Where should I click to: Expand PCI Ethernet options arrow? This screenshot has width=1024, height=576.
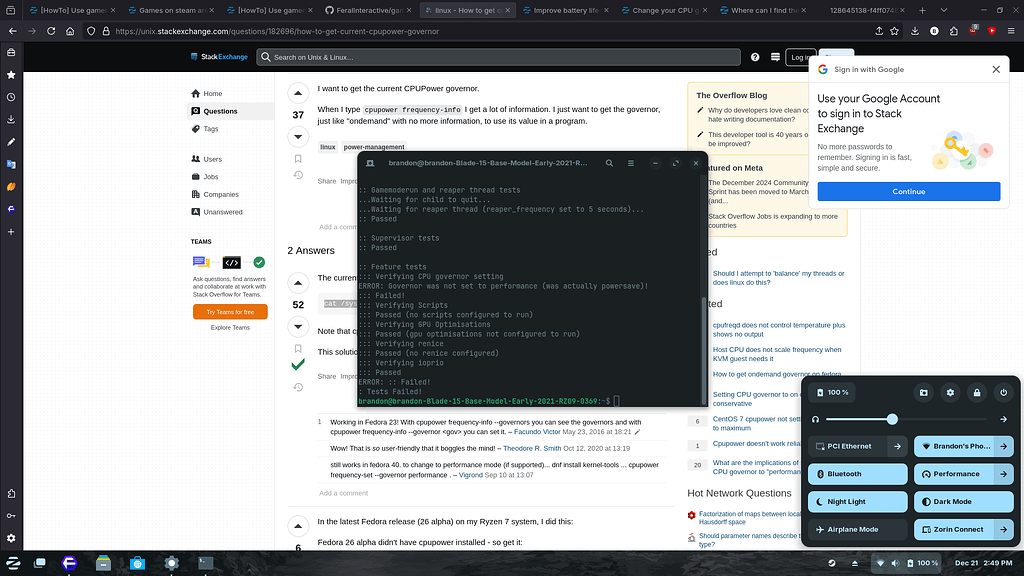coord(897,447)
